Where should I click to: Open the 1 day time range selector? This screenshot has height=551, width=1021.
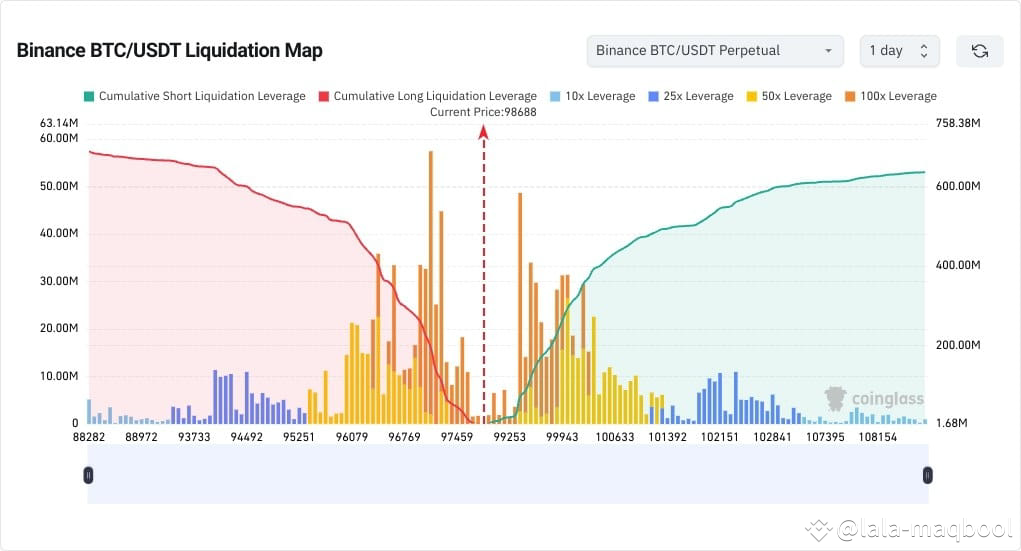coord(899,51)
